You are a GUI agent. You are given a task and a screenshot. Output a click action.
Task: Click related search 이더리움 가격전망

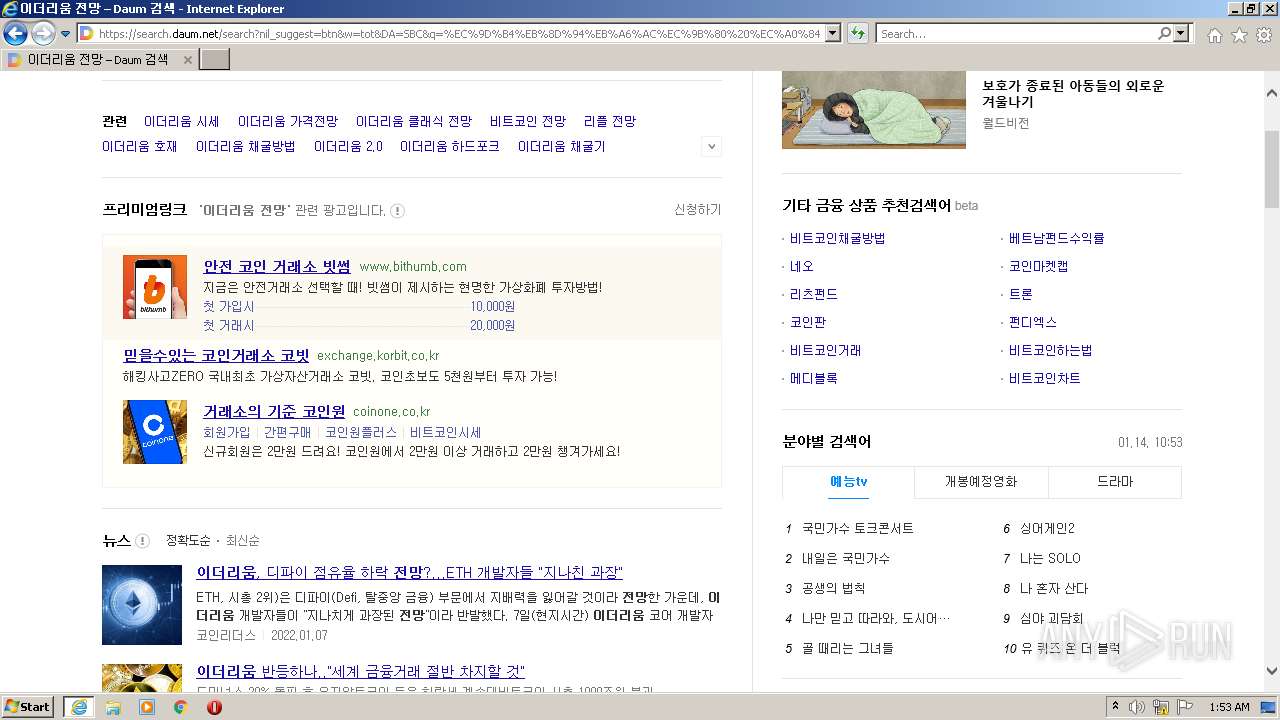(288, 122)
